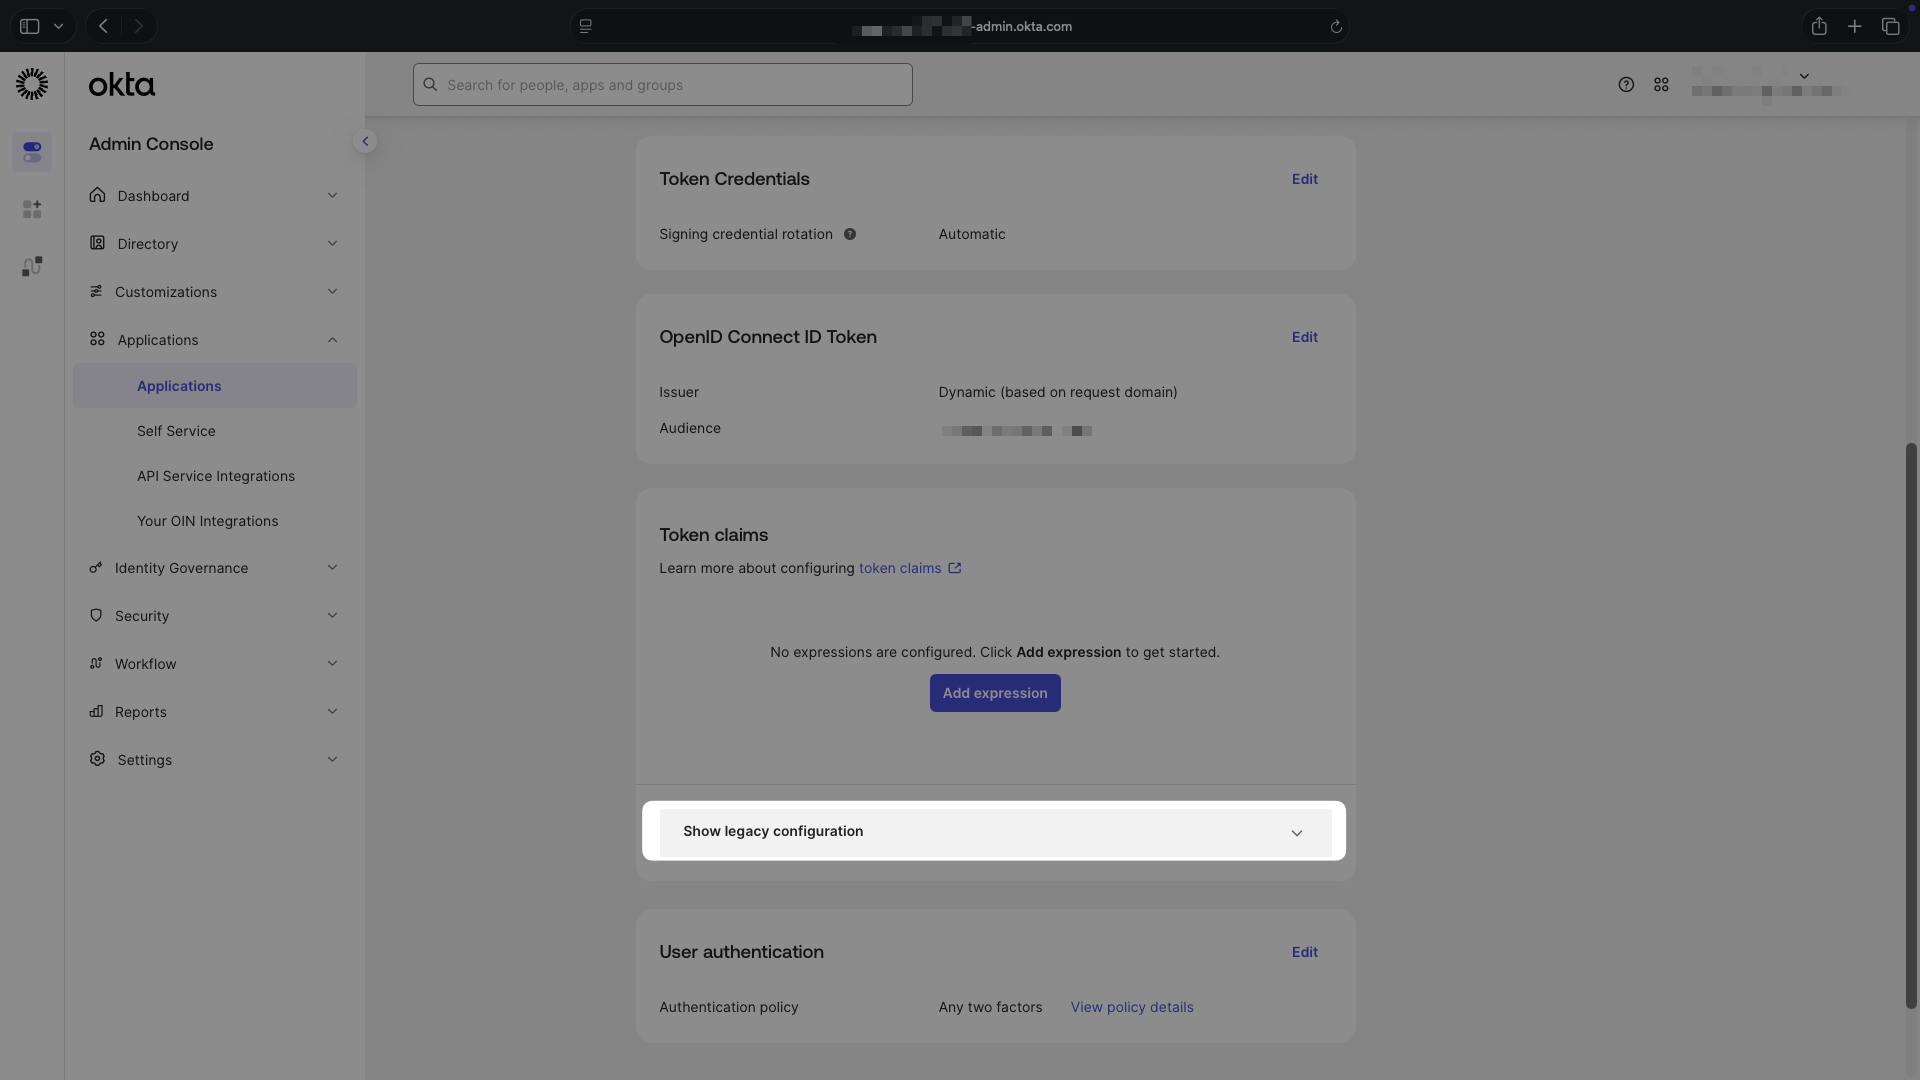This screenshot has height=1080, width=1920.
Task: Click the people, apps and groups search field
Action: click(662, 85)
